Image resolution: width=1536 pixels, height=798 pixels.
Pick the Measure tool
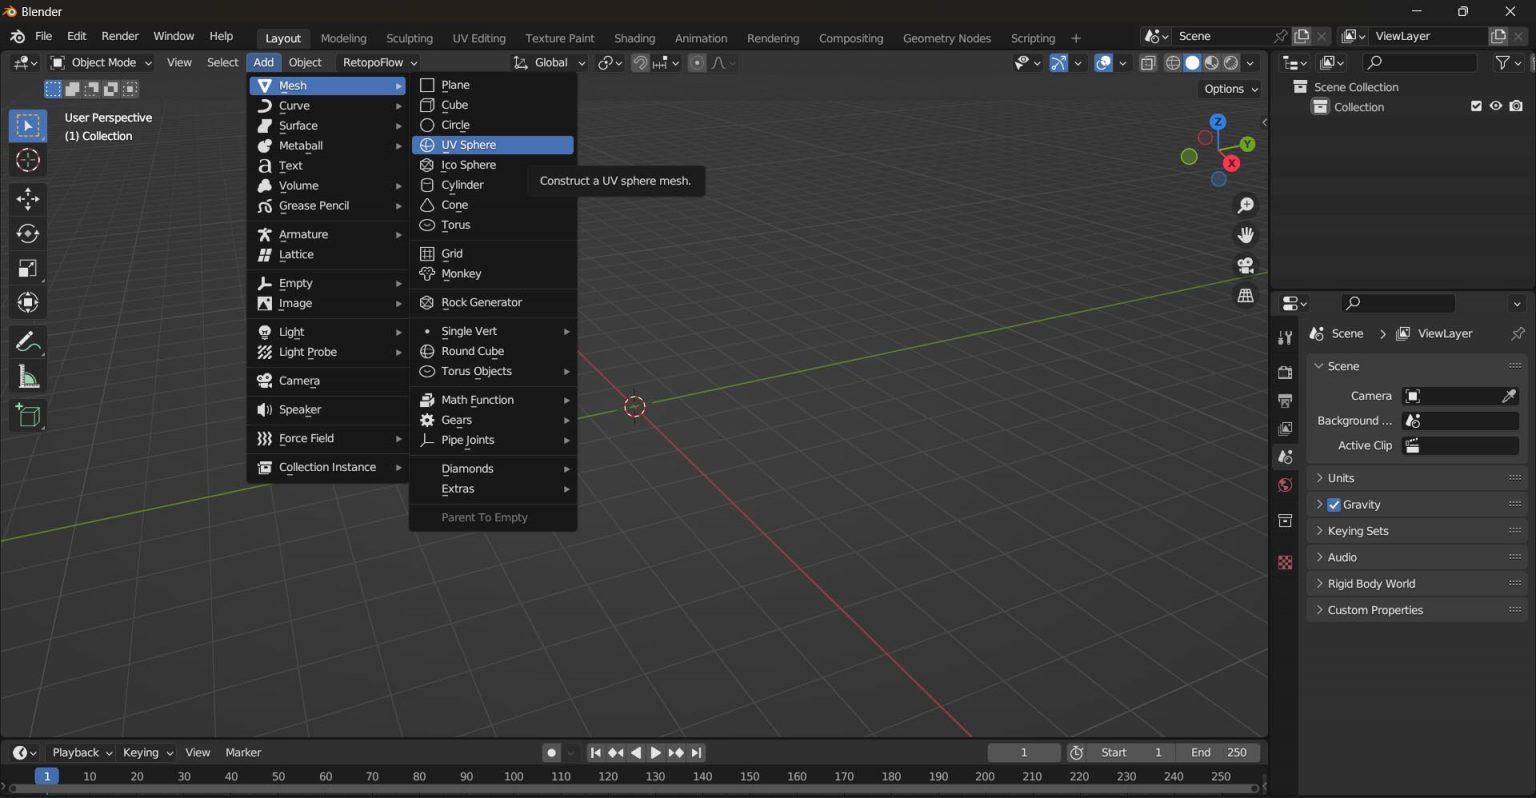click(28, 377)
